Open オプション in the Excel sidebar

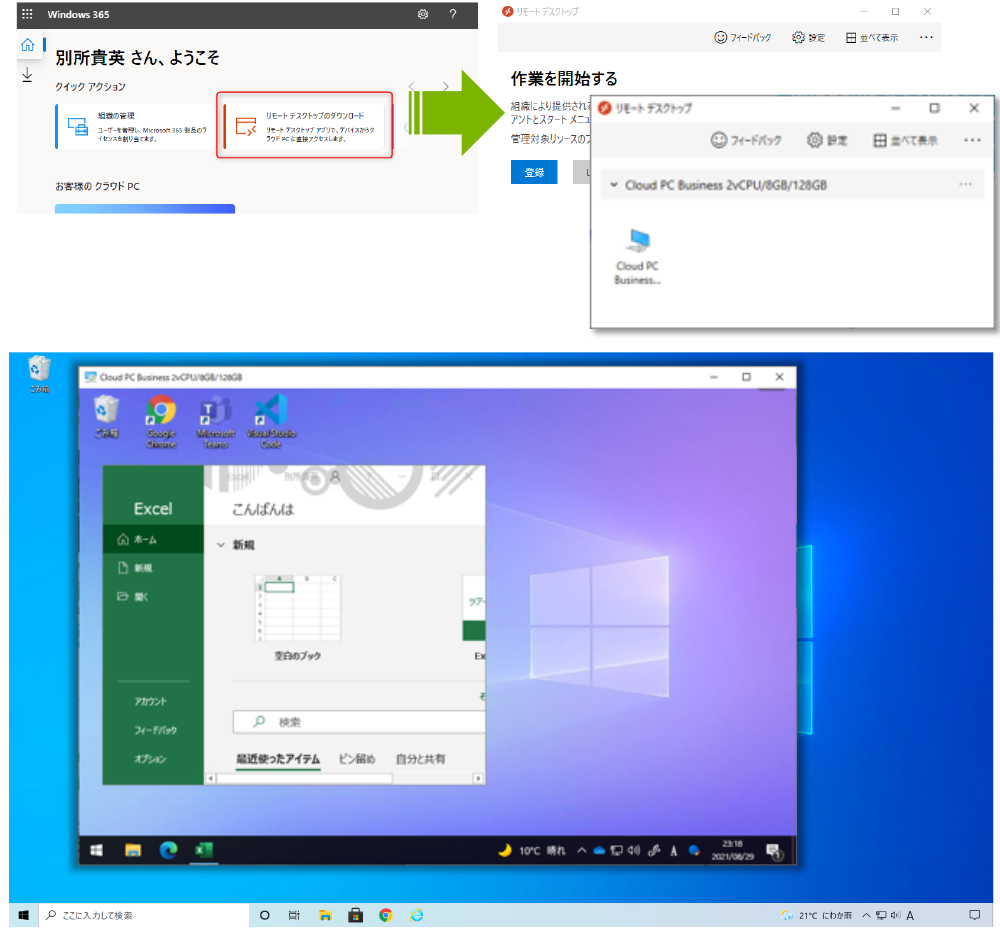click(150, 758)
